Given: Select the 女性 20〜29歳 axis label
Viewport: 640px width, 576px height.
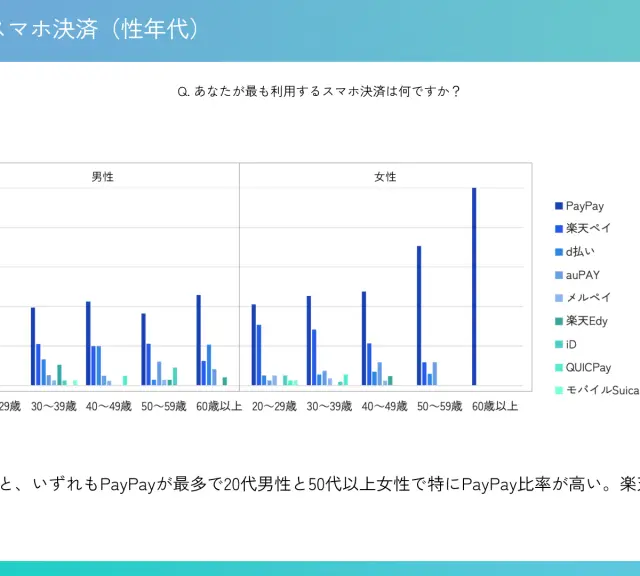Looking at the screenshot, I should point(274,406).
